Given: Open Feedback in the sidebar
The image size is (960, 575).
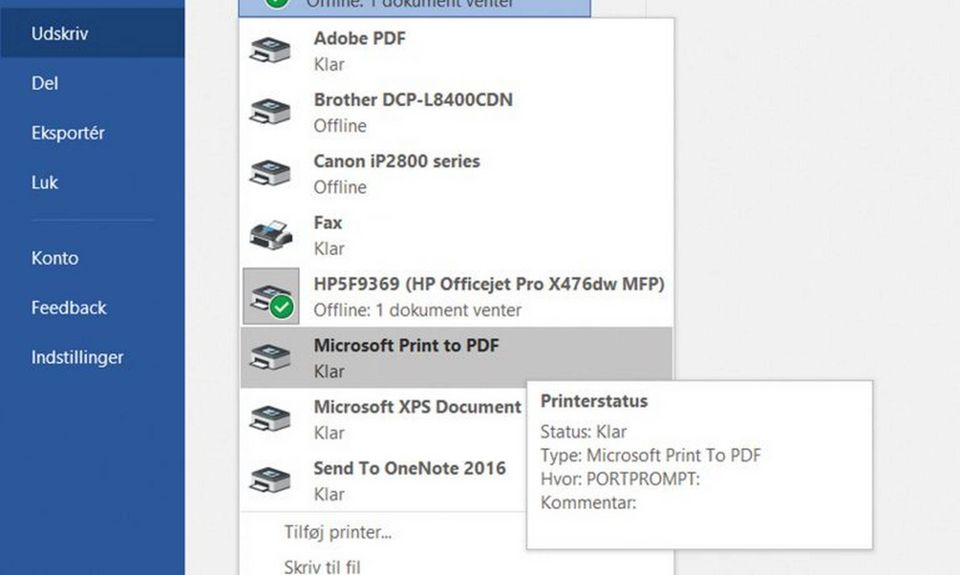Looking at the screenshot, I should tap(69, 308).
